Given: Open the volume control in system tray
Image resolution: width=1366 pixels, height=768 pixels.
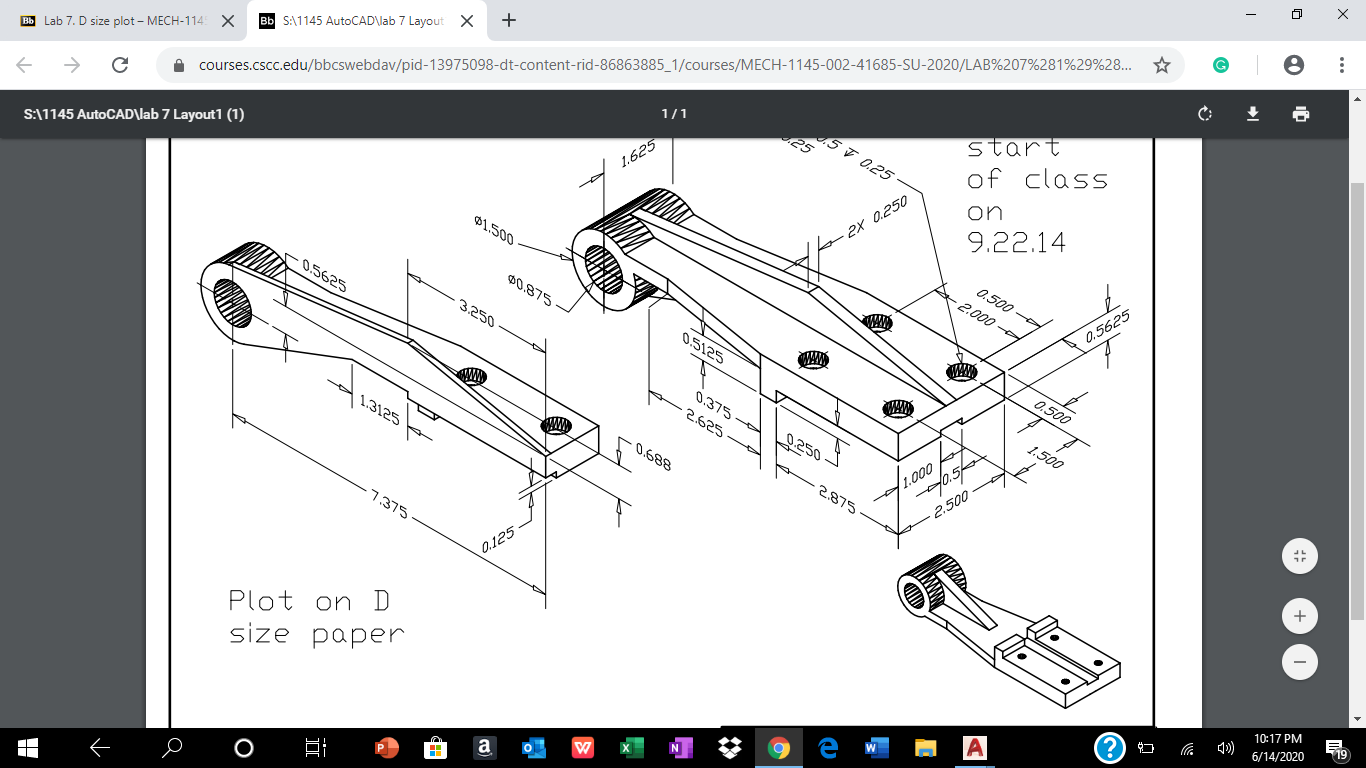Looking at the screenshot, I should tap(1225, 747).
